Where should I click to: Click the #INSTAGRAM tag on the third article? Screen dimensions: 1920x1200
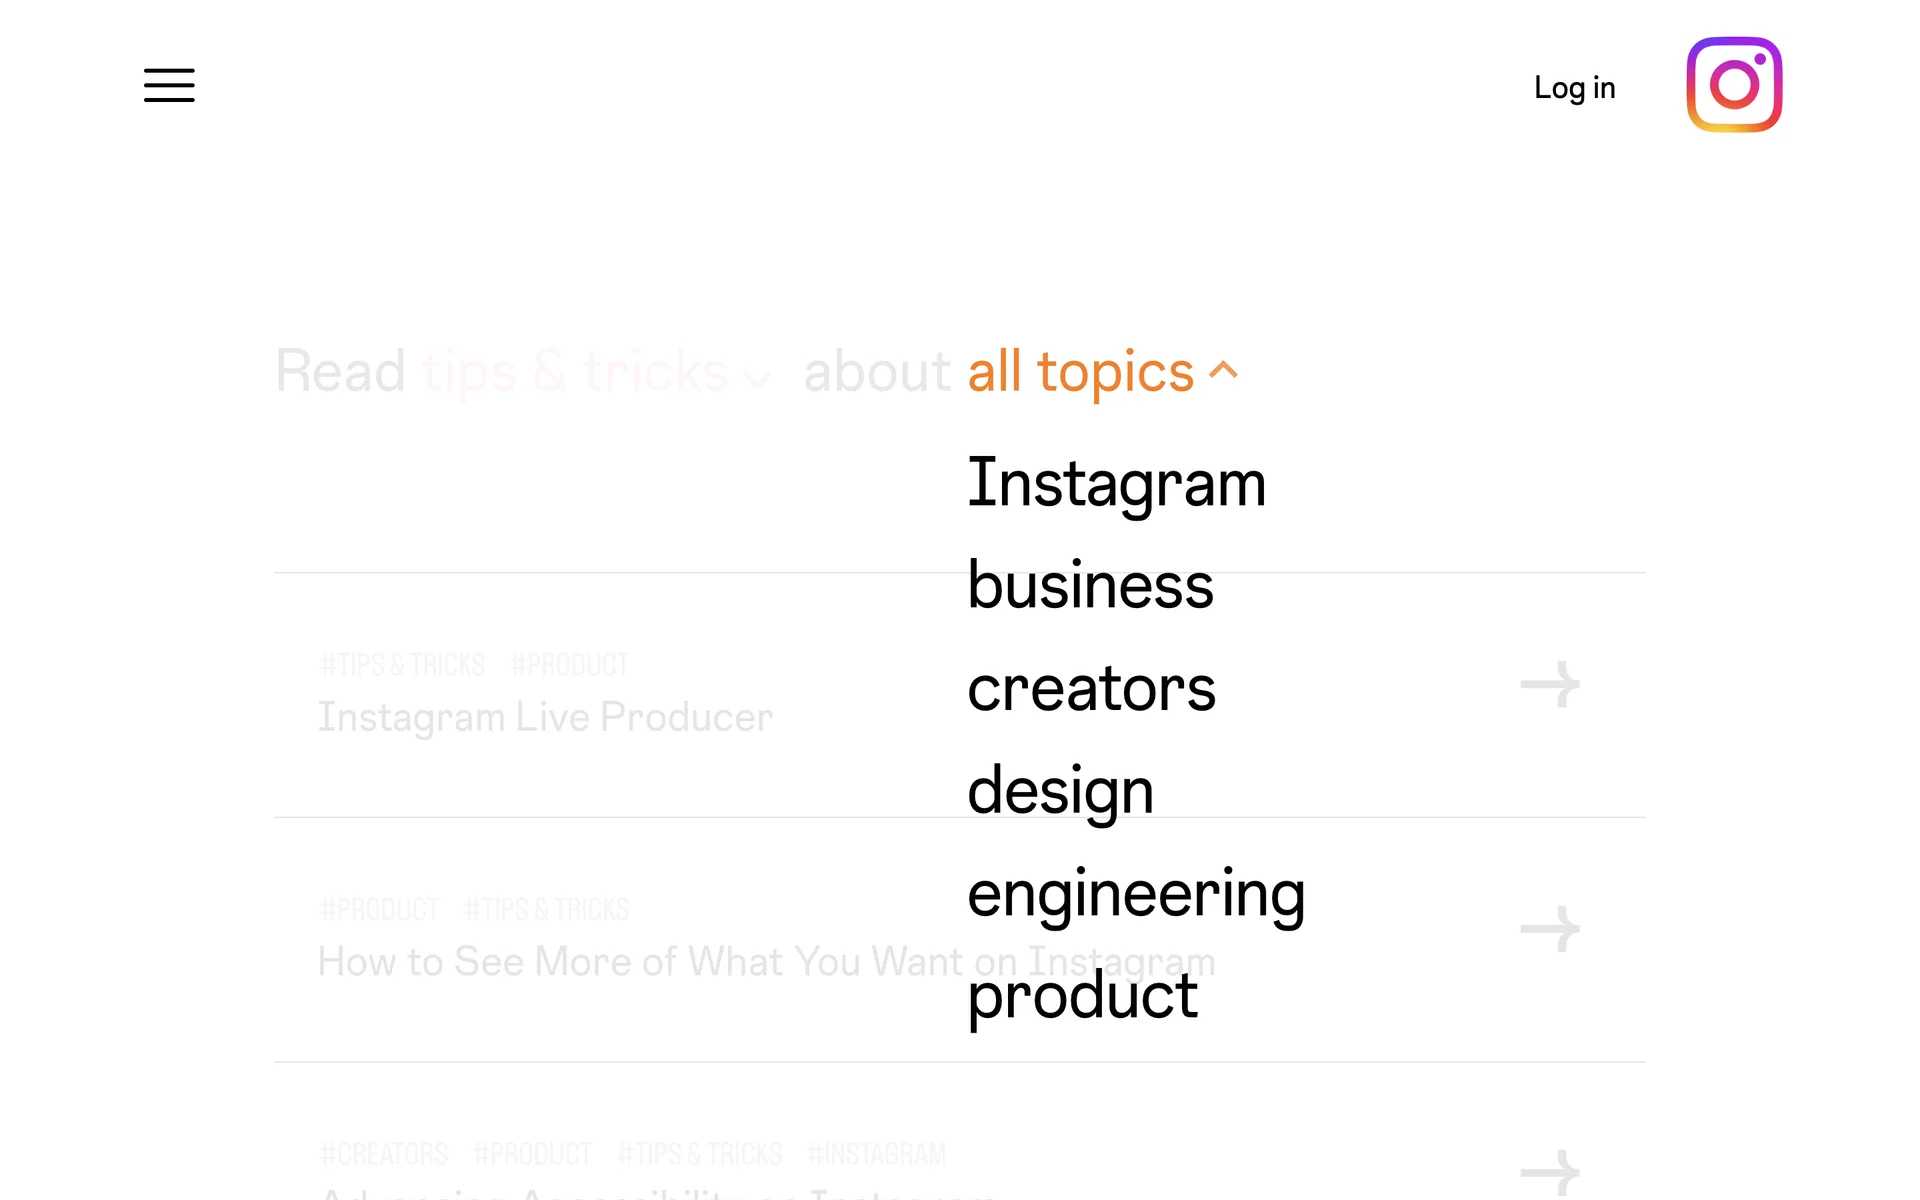[876, 1154]
